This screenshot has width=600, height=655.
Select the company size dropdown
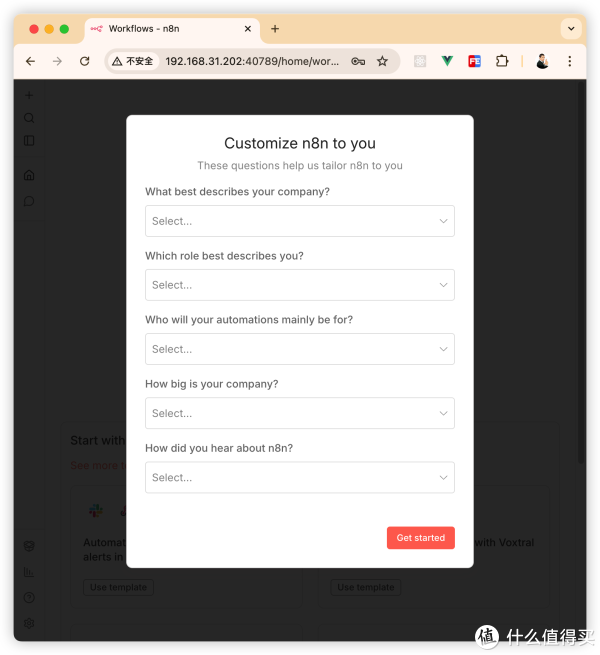click(299, 413)
